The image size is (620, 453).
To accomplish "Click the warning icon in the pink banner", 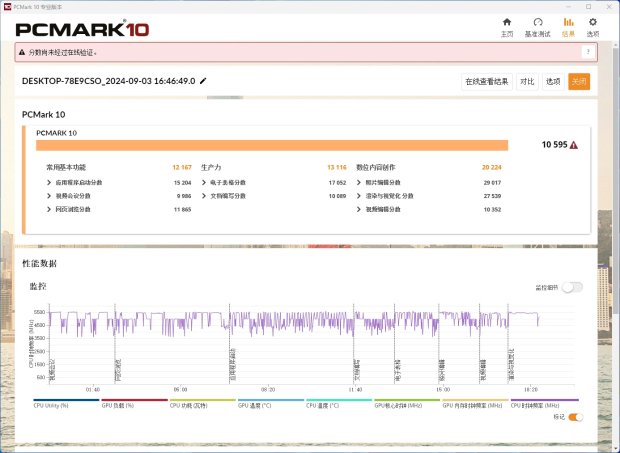I will [x=22, y=52].
